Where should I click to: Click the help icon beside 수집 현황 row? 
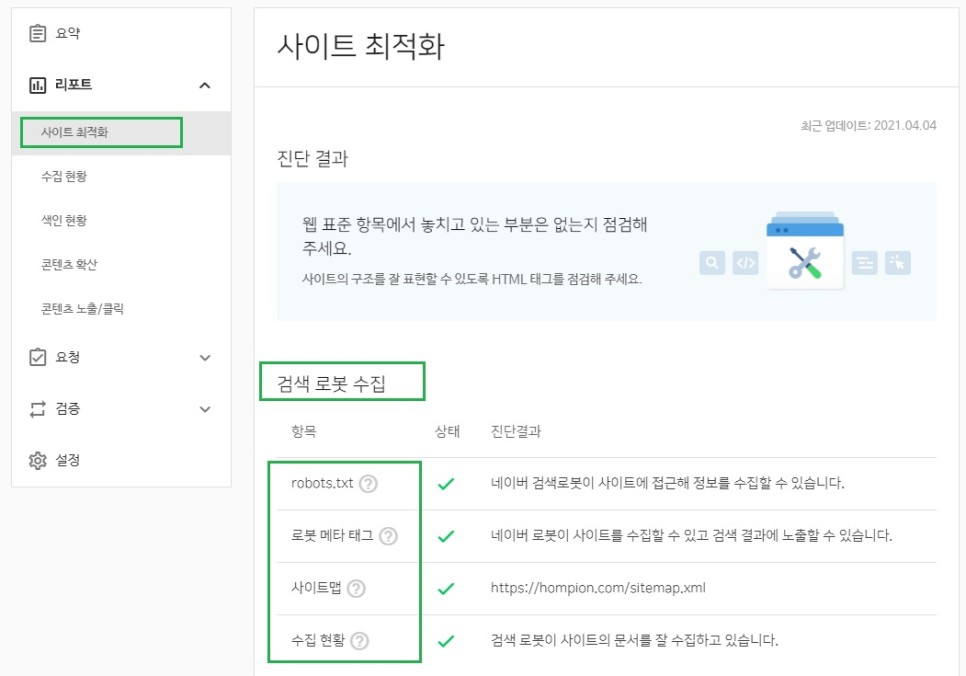(360, 641)
